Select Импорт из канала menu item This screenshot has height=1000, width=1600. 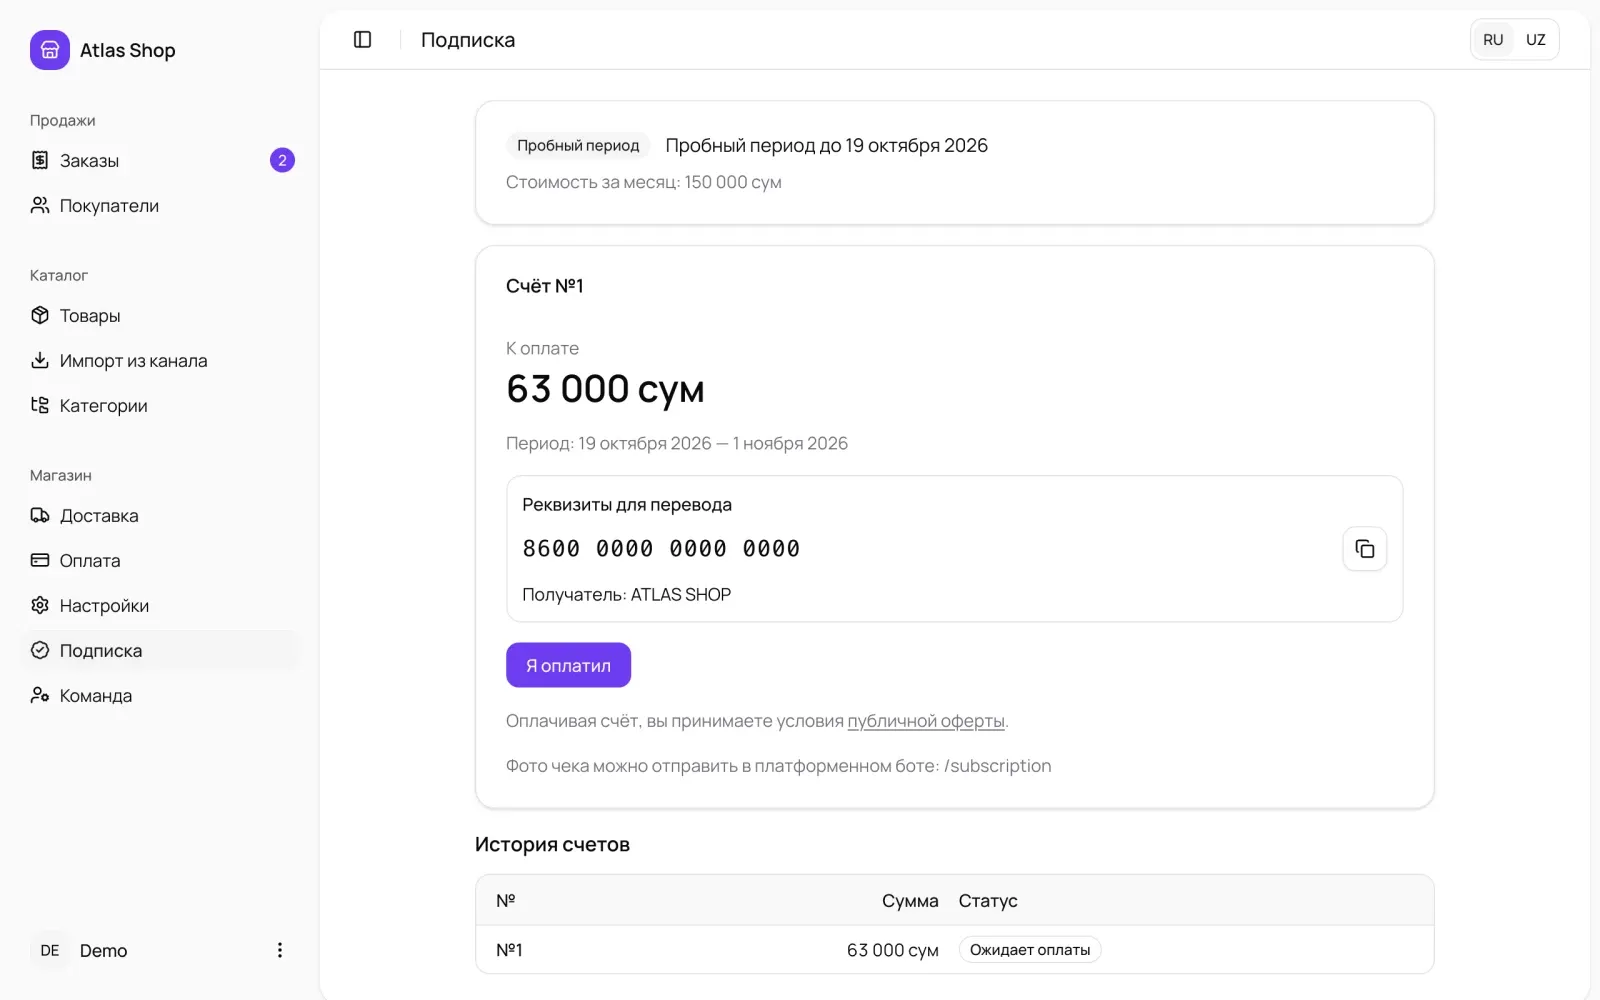pyautogui.click(x=160, y=360)
